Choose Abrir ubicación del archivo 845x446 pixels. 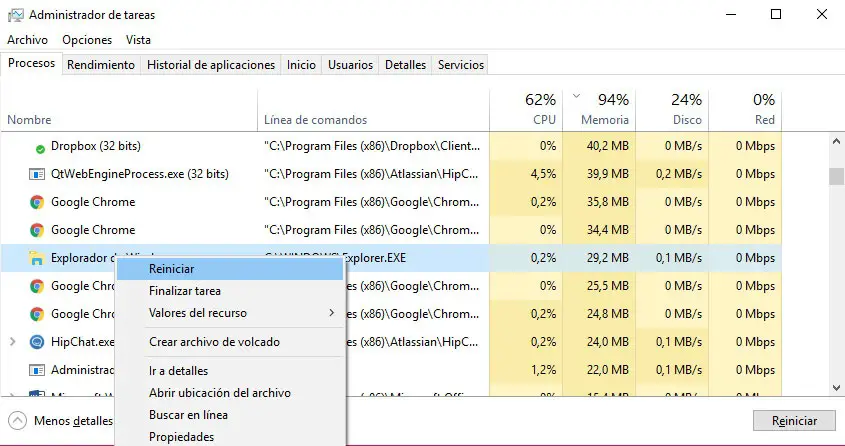(x=230, y=393)
